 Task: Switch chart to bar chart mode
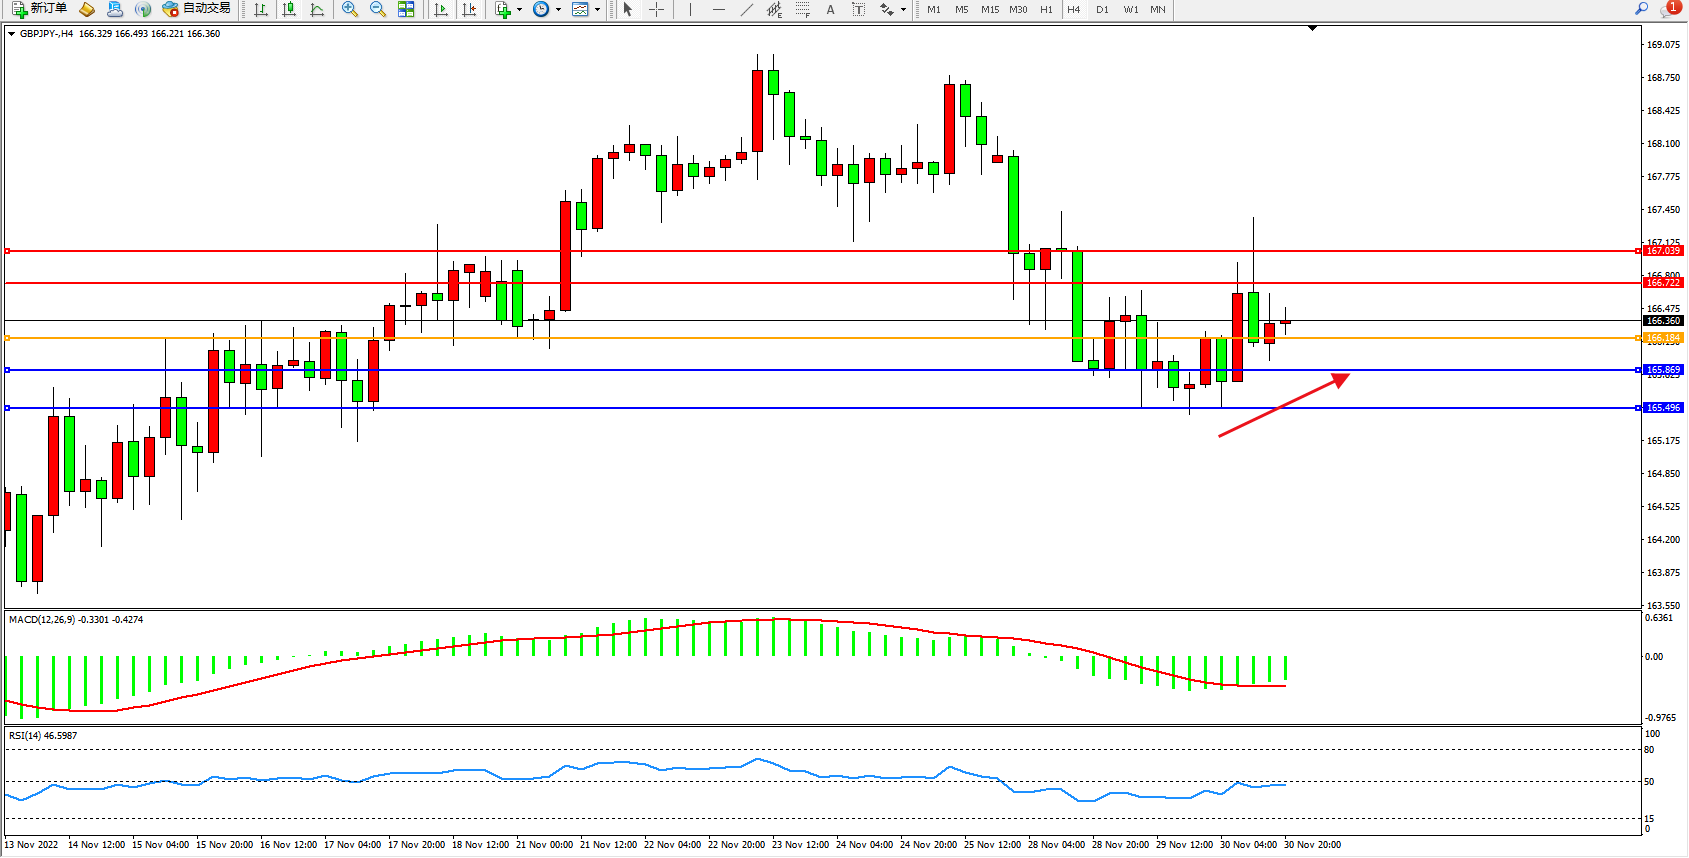(261, 9)
